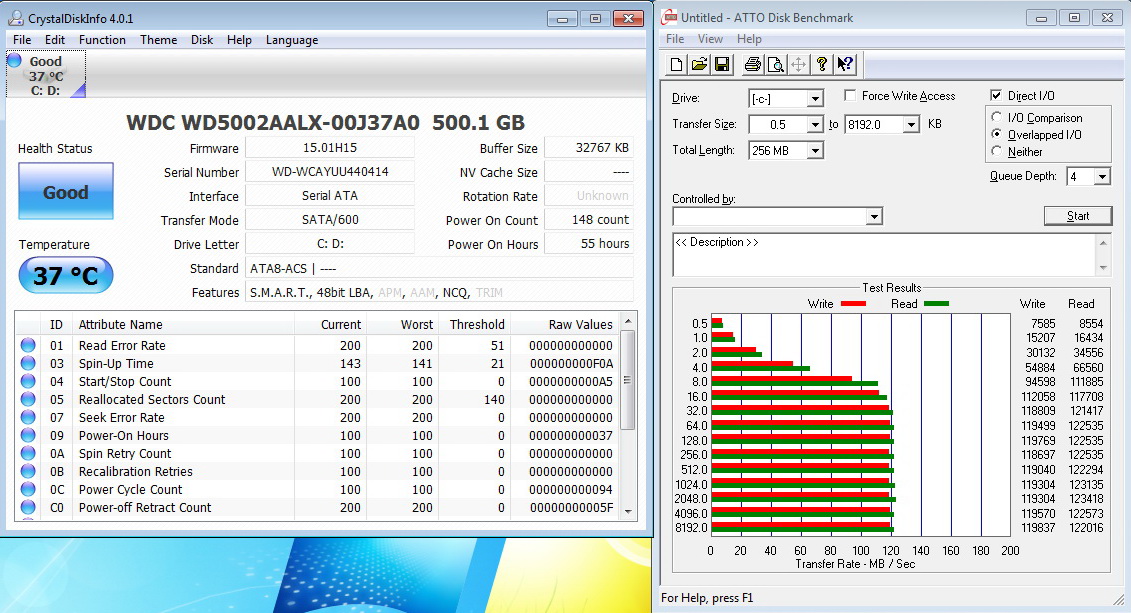Screen dimensions: 1131x613
Task: Start the ATTO benchmark
Action: [1078, 216]
